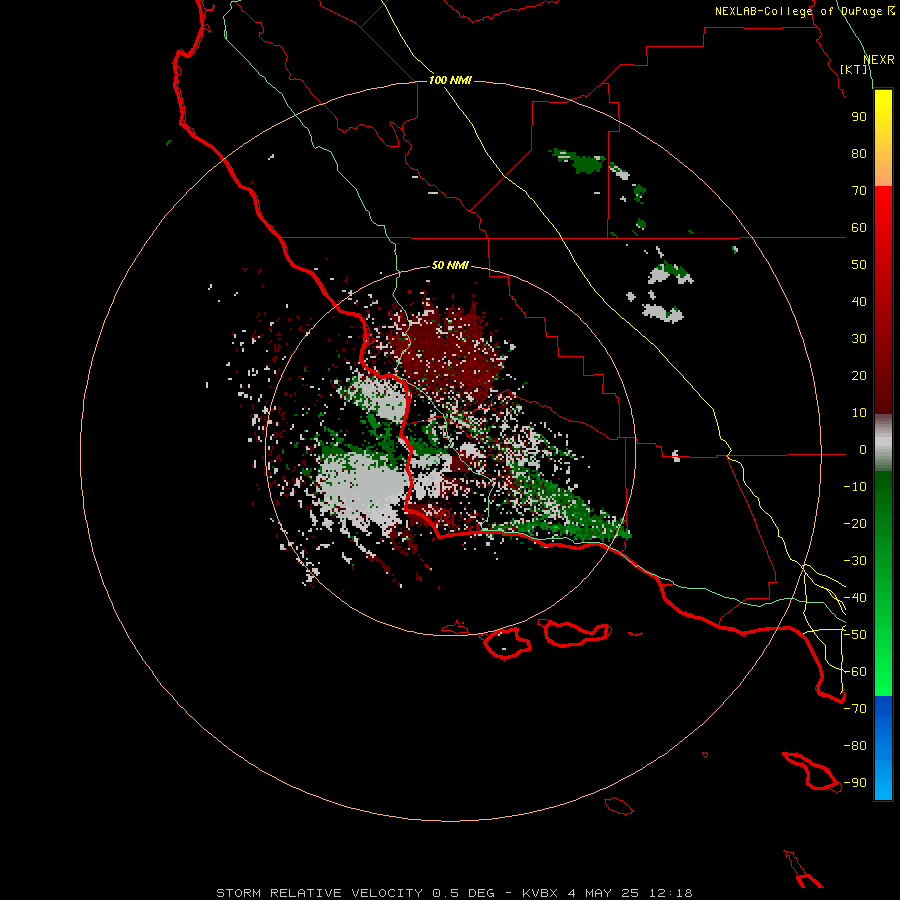Click the 30 value on the scale
This screenshot has width=900, height=900.
[x=859, y=339]
